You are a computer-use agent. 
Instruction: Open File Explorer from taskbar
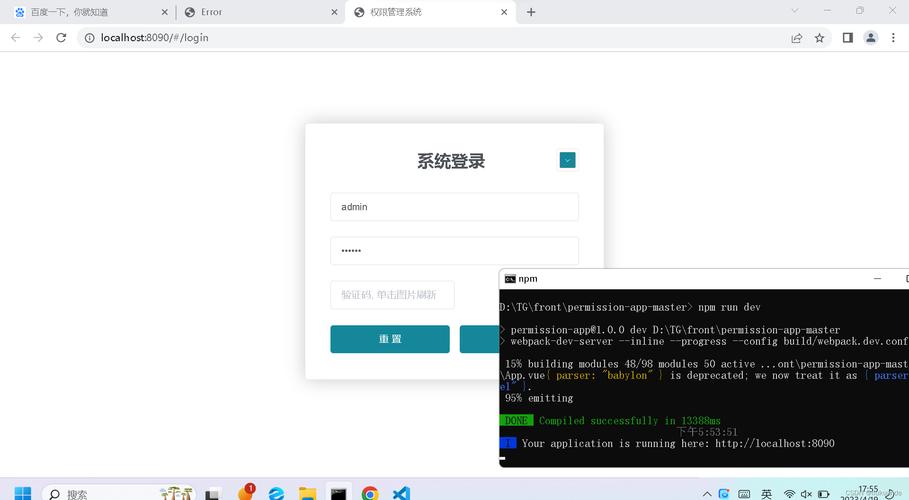(307, 494)
